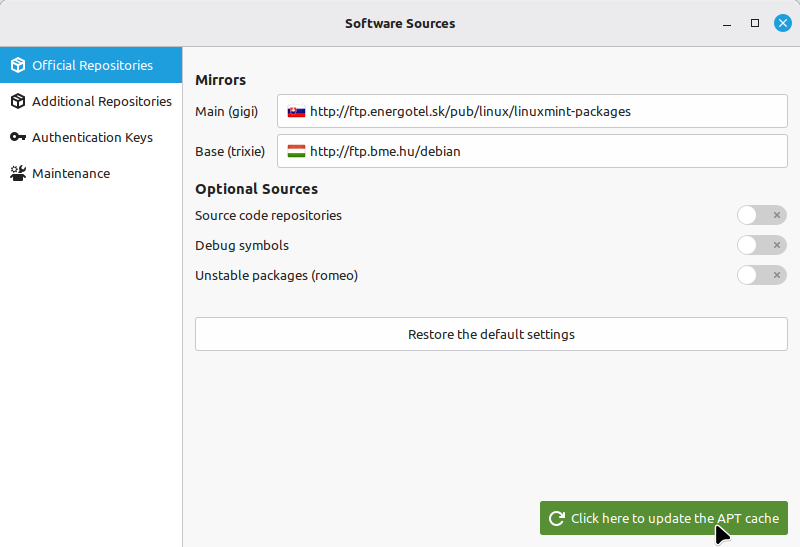This screenshot has height=547, width=800.
Task: Click the Maintenance tools icon
Action: (18, 173)
